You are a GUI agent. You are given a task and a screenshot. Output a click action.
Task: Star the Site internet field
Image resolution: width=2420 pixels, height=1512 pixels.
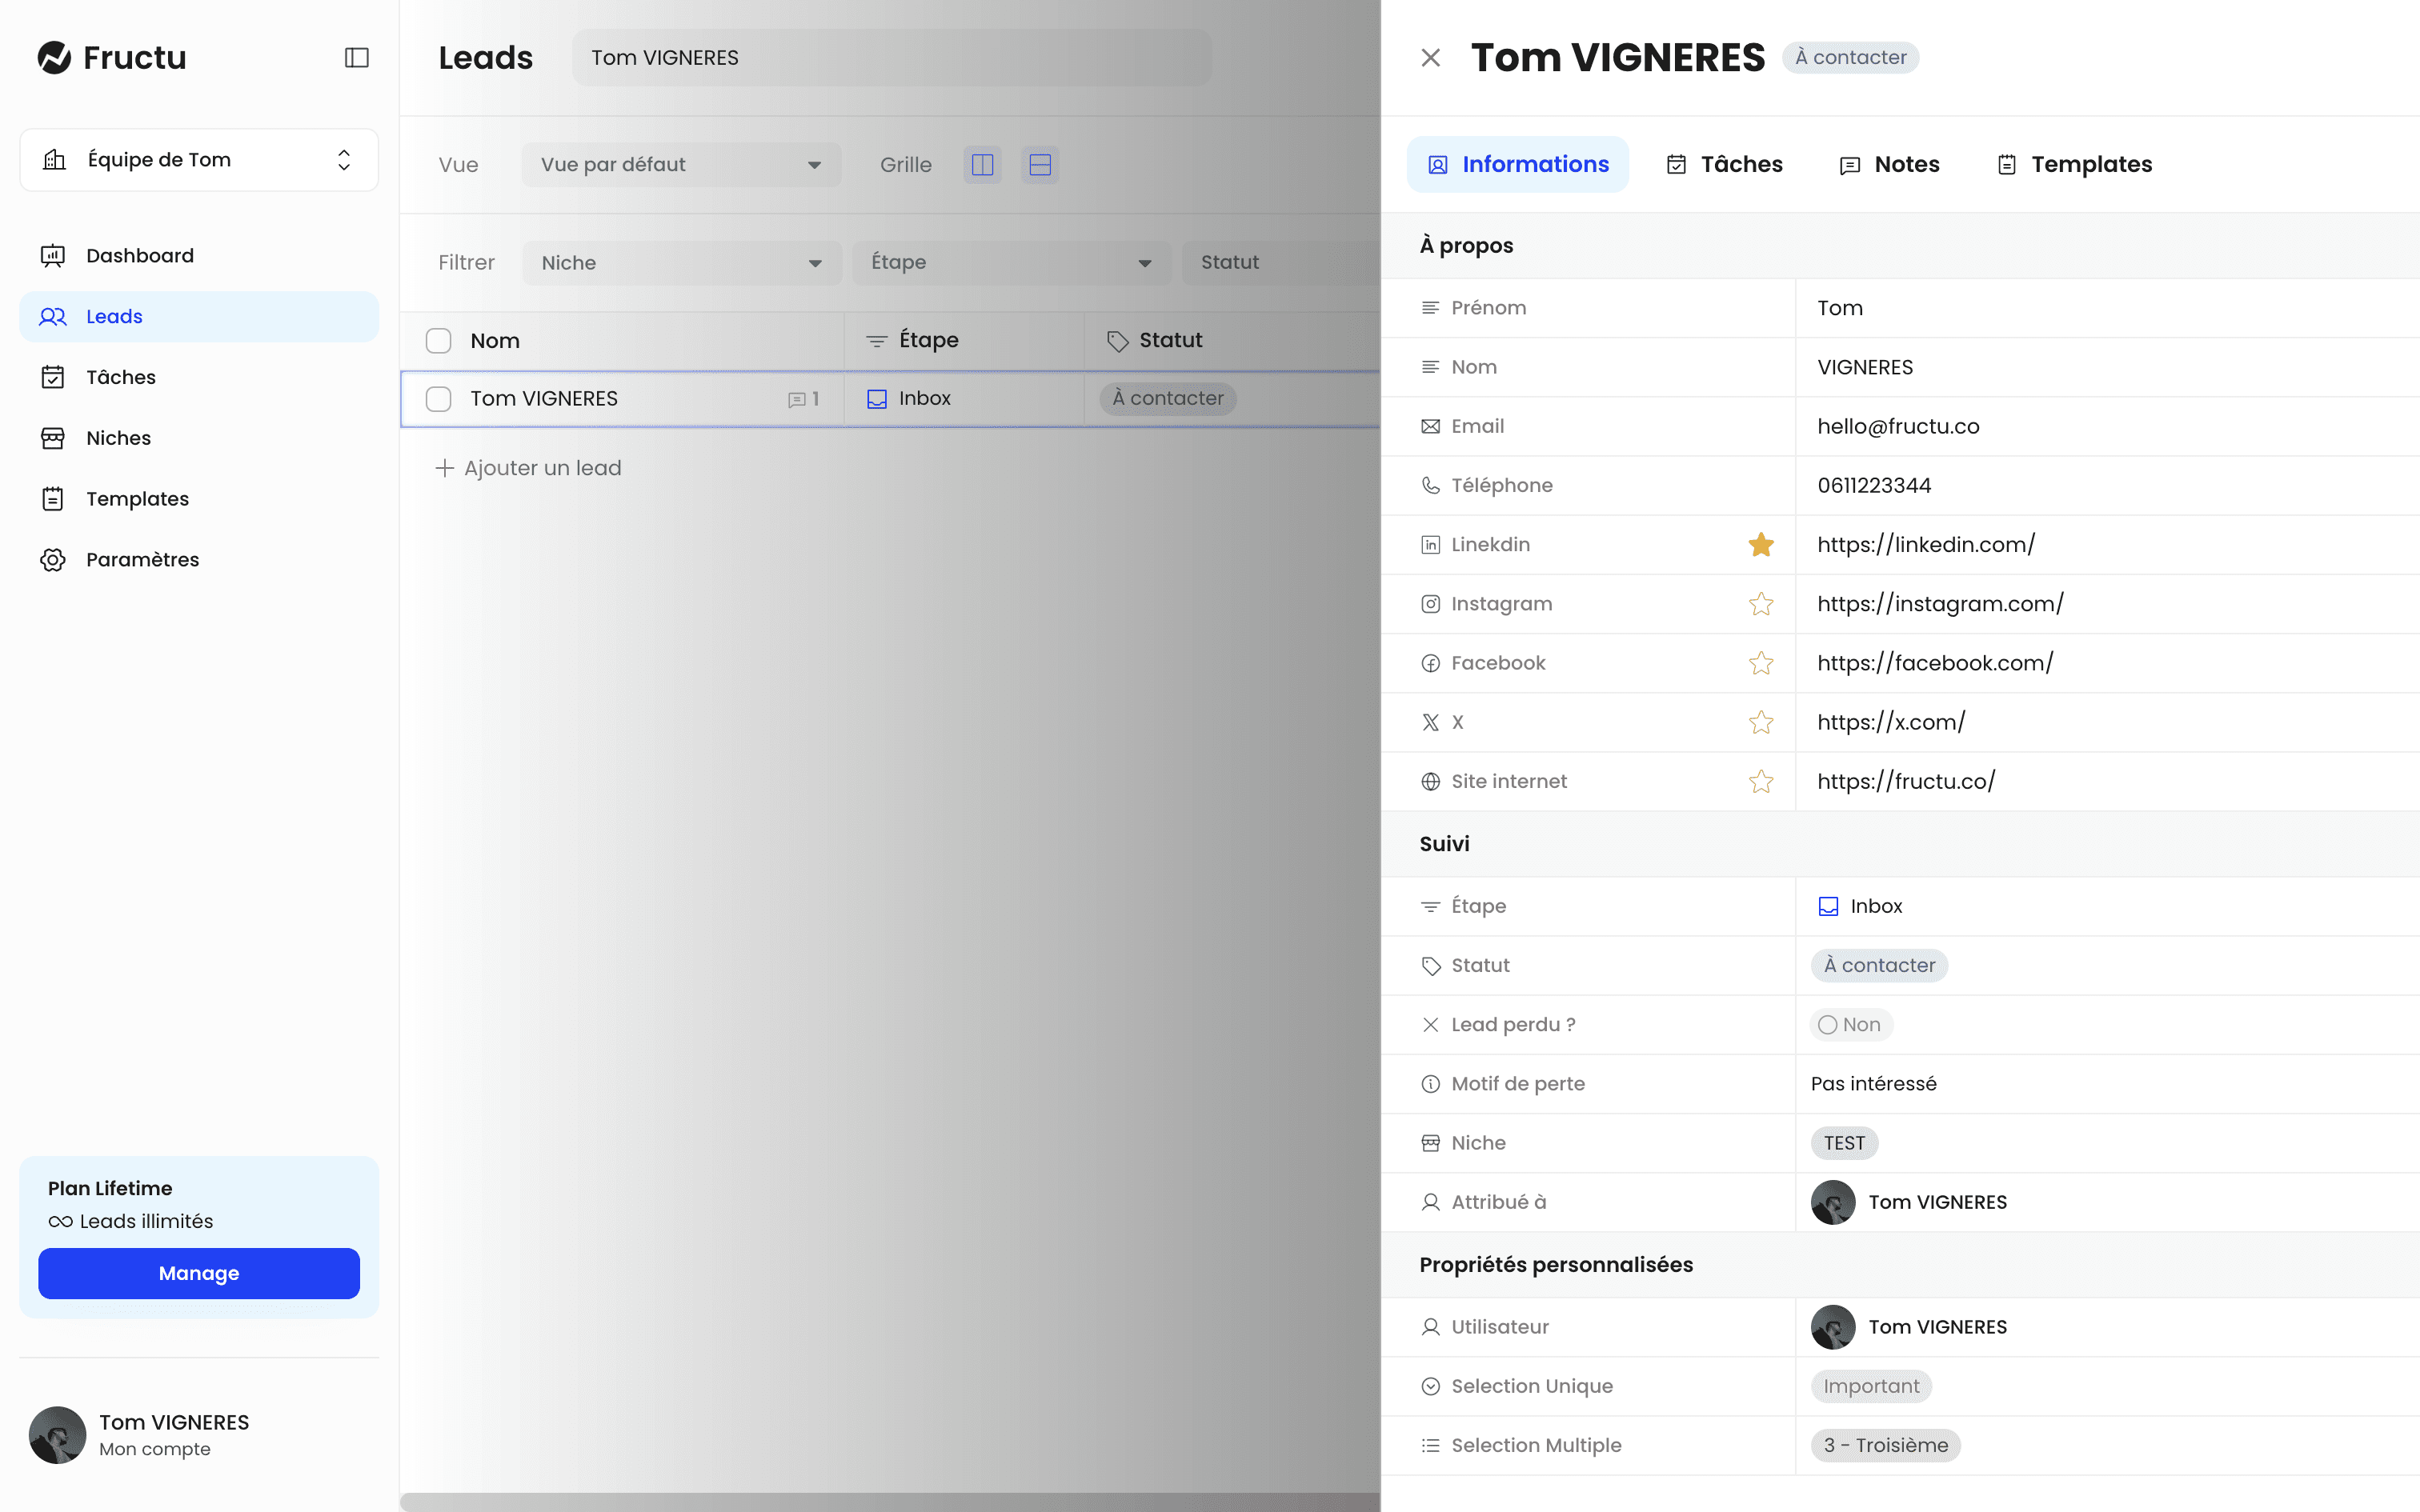[1760, 782]
